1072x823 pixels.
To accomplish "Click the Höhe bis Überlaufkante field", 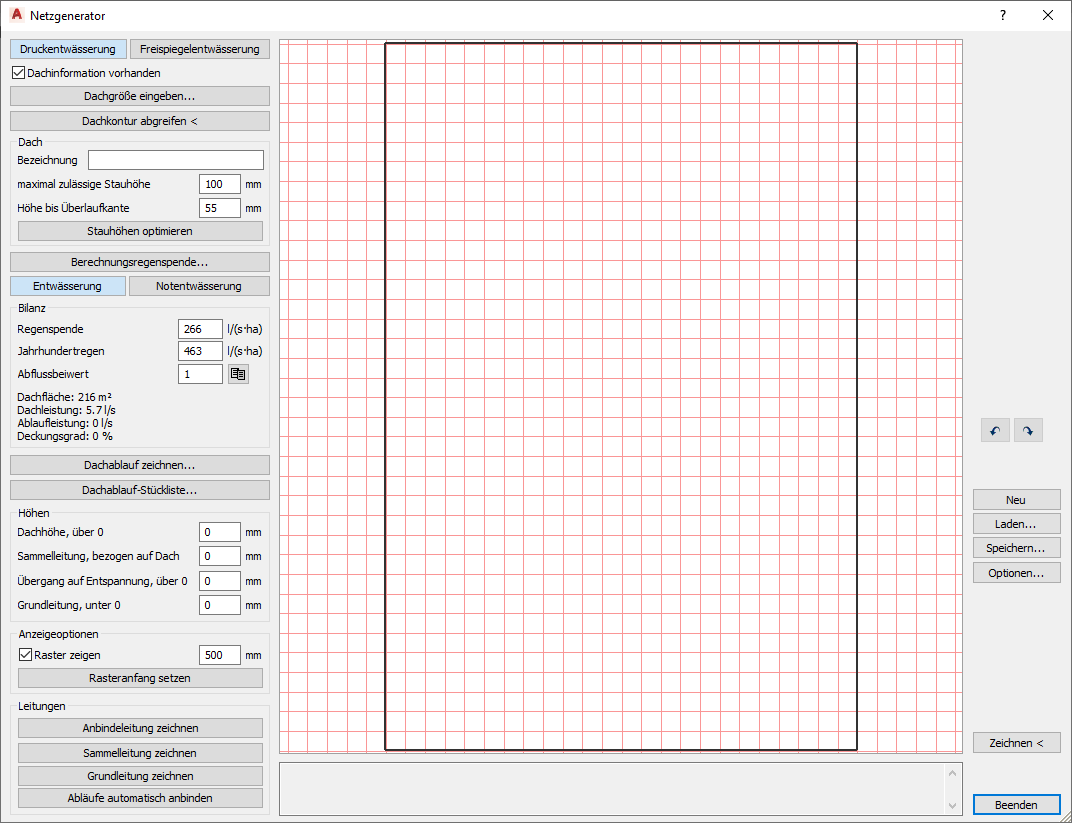I will (219, 208).
